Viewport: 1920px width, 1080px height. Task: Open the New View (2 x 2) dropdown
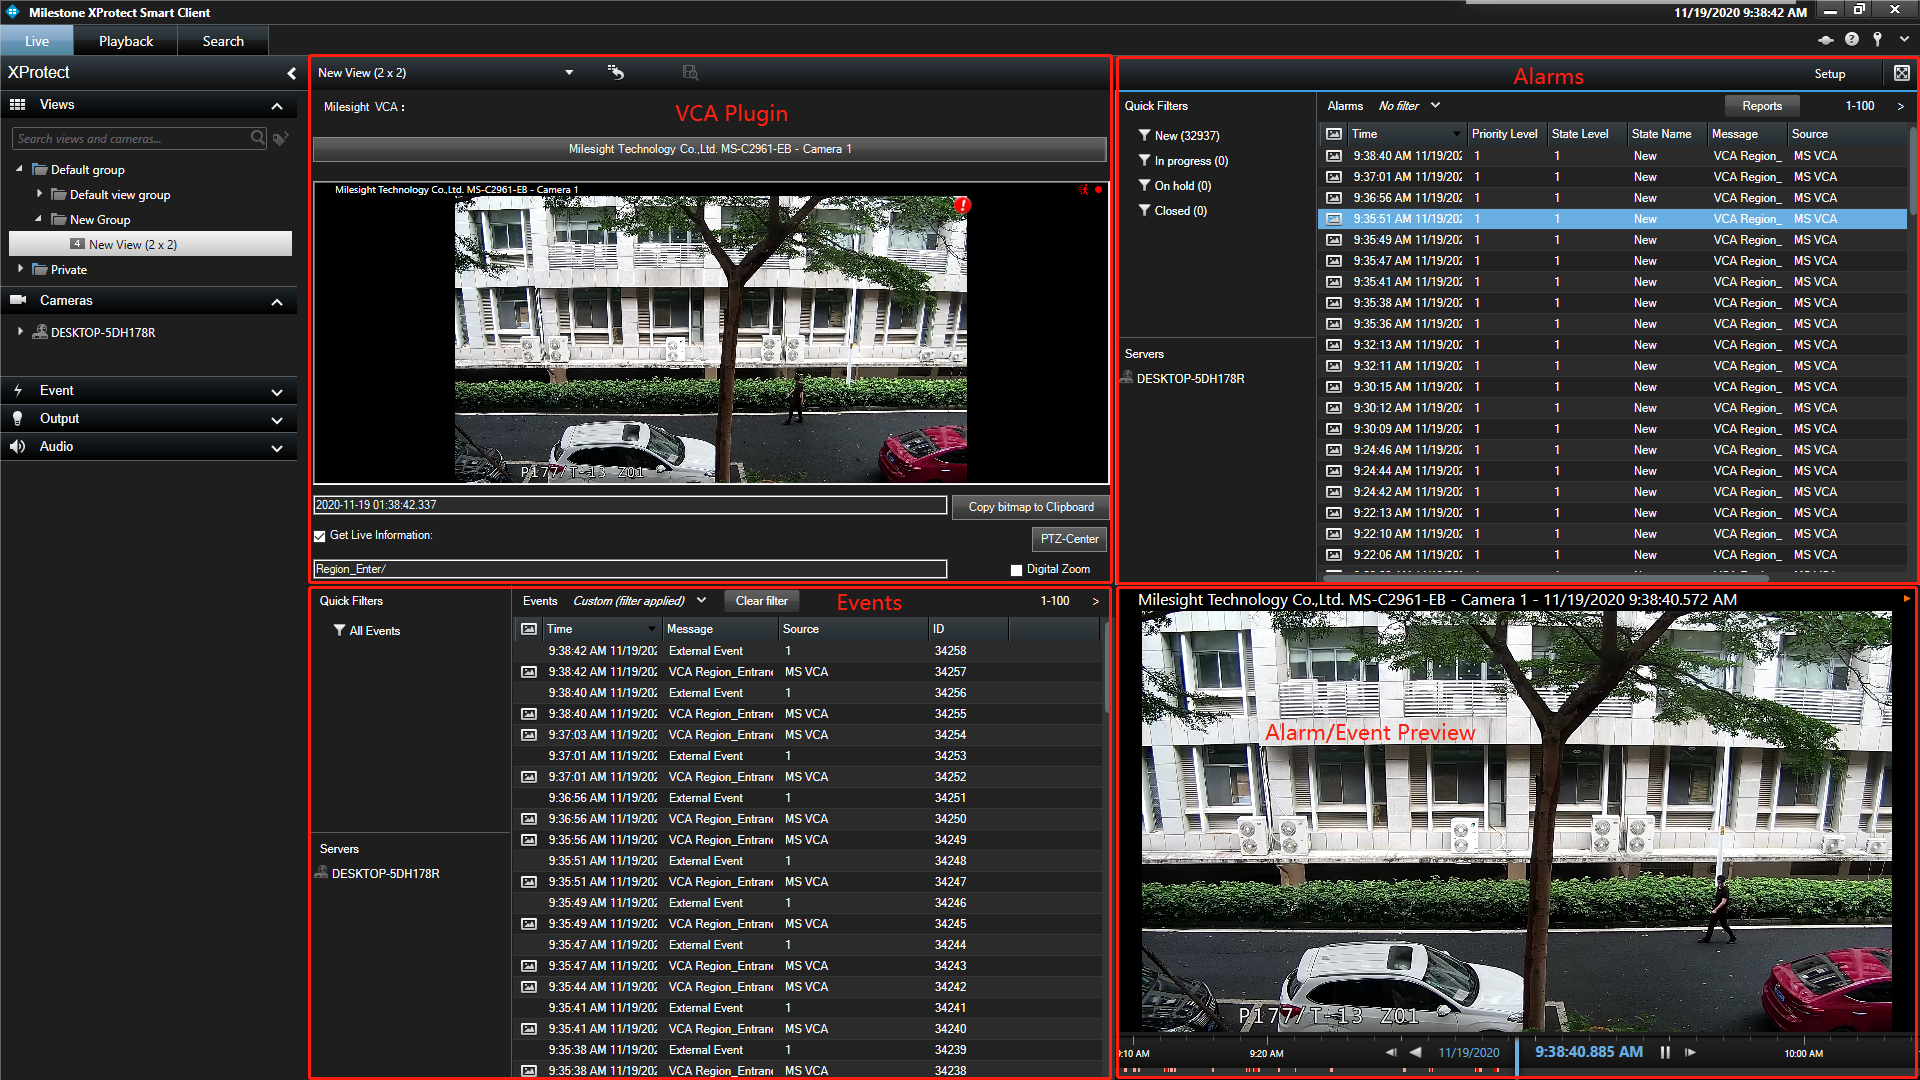569,73
